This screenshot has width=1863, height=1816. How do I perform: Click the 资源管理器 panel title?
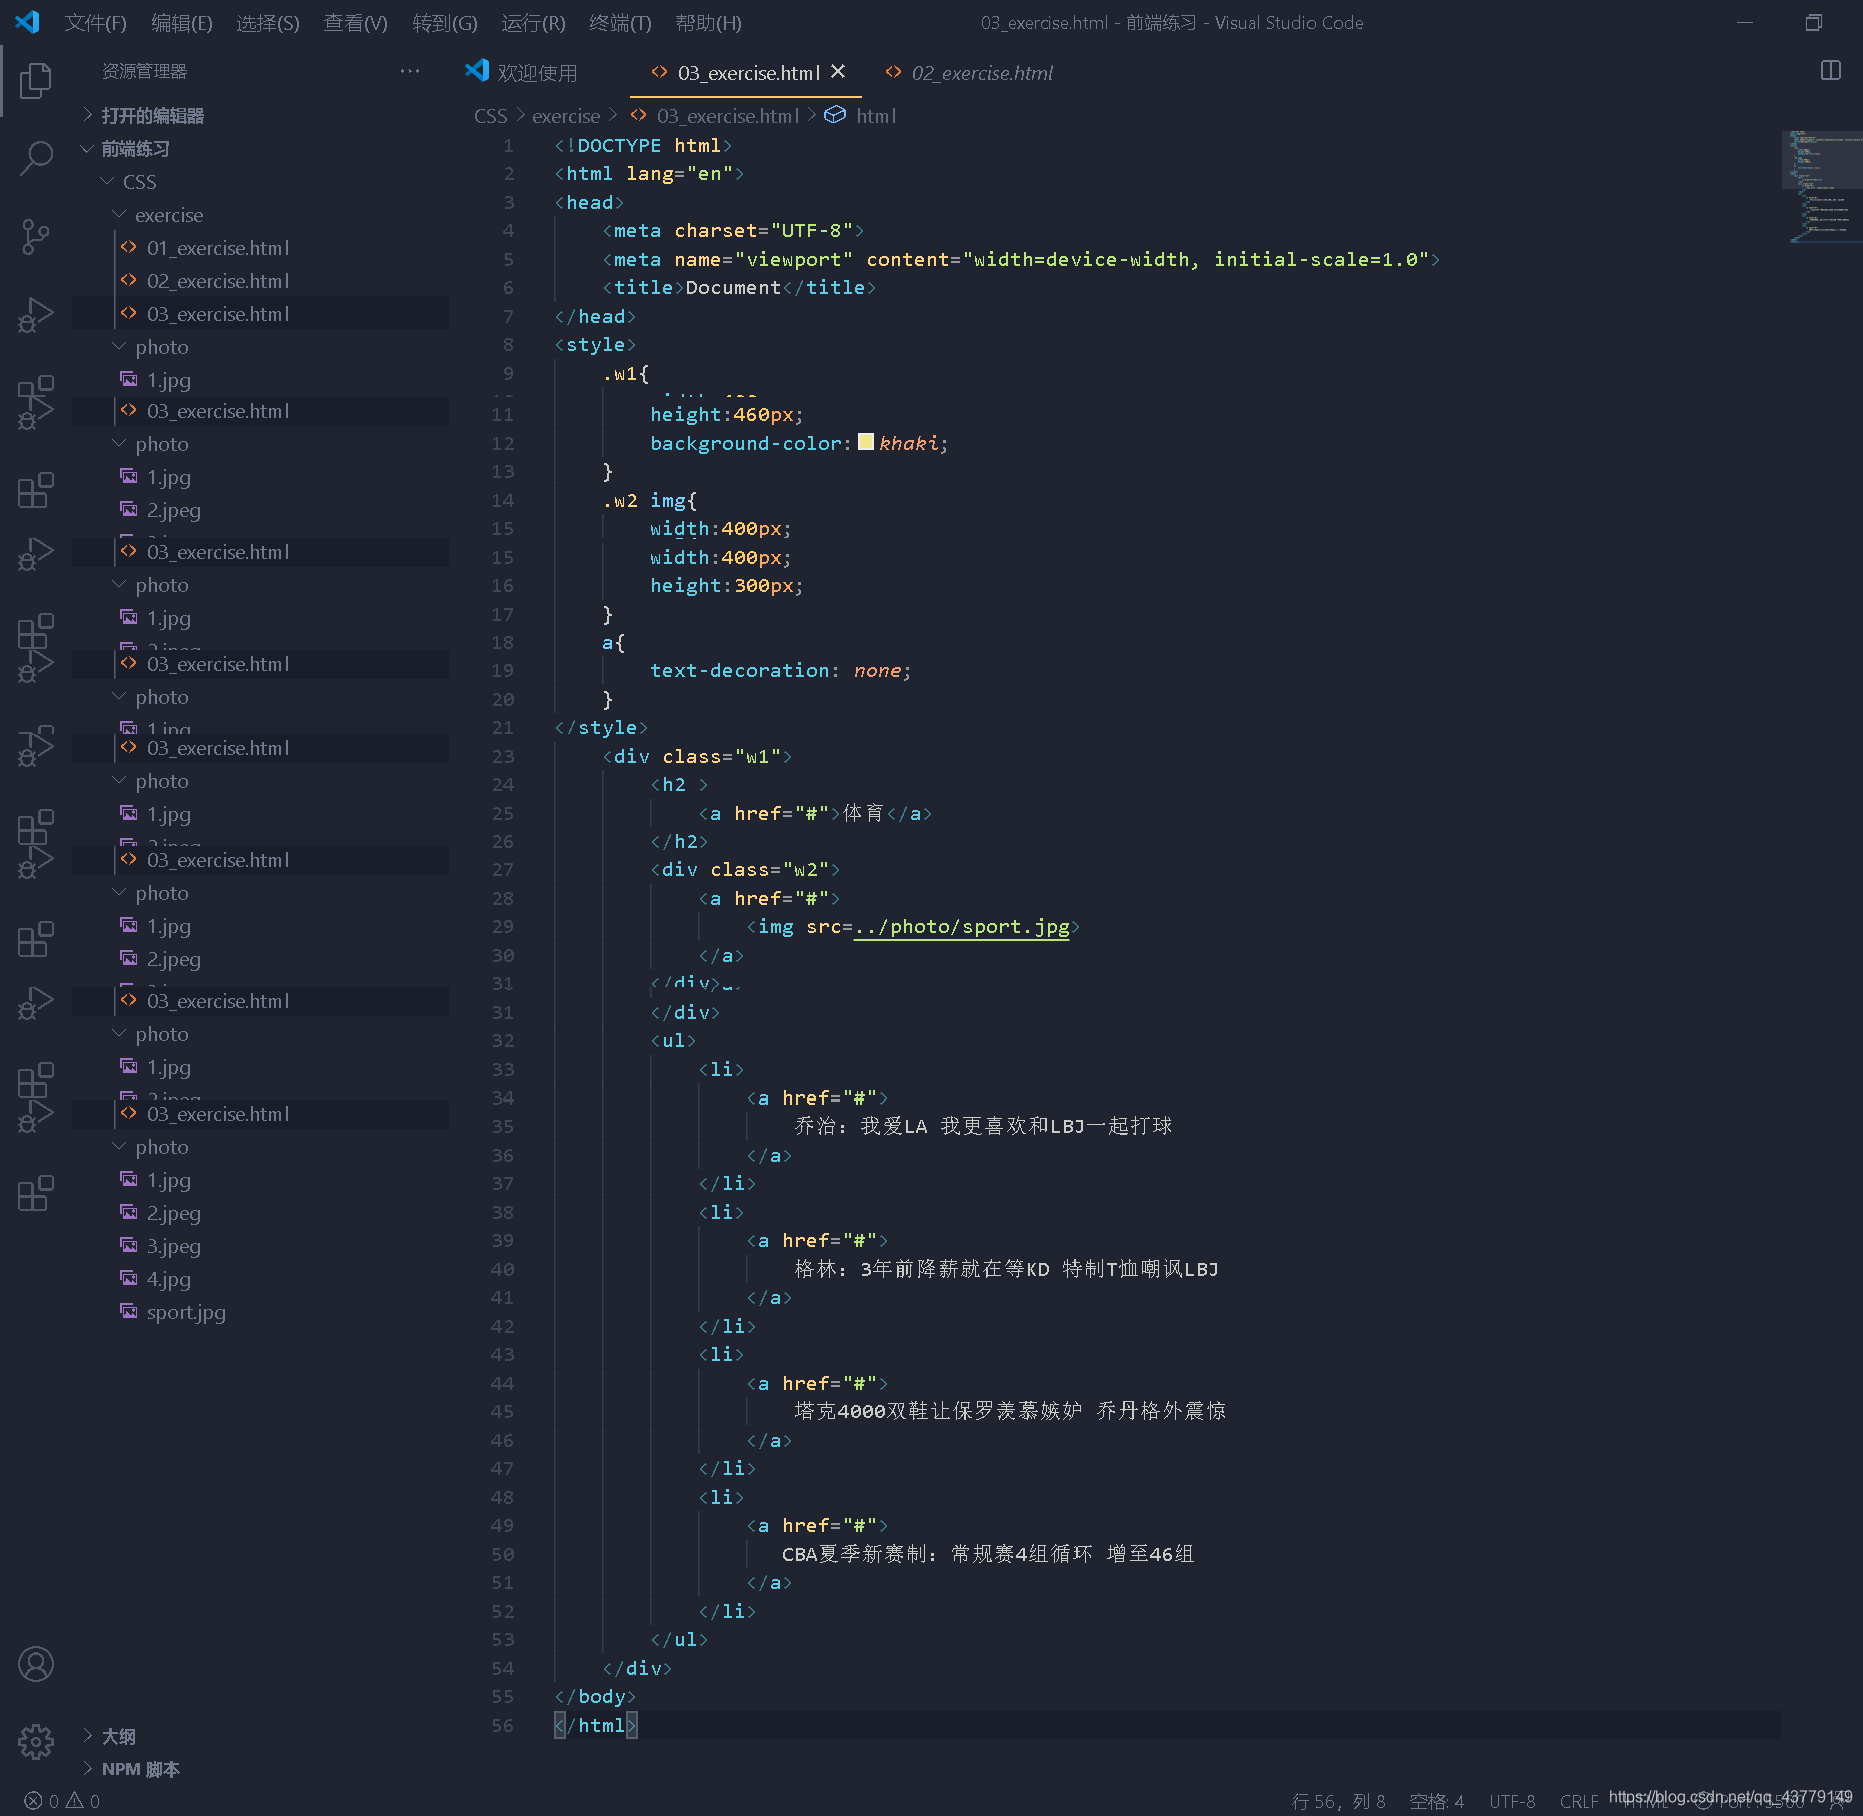(144, 71)
